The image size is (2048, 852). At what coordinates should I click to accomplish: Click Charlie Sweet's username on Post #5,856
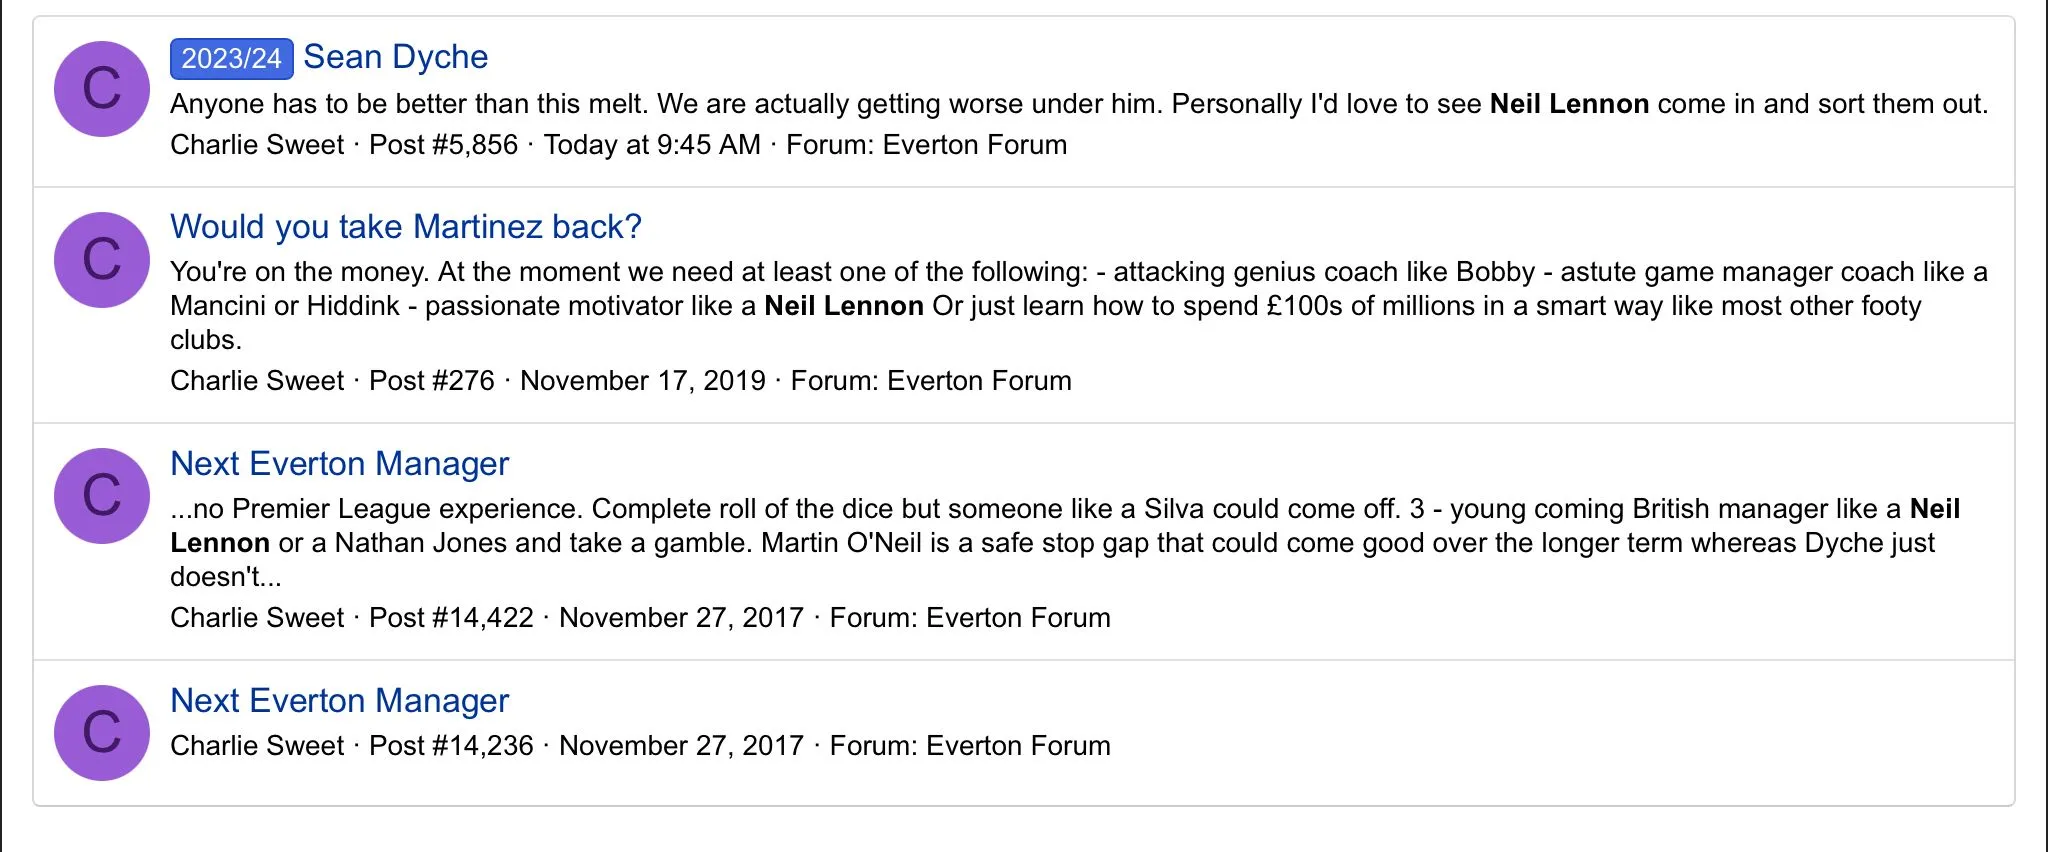(x=256, y=145)
